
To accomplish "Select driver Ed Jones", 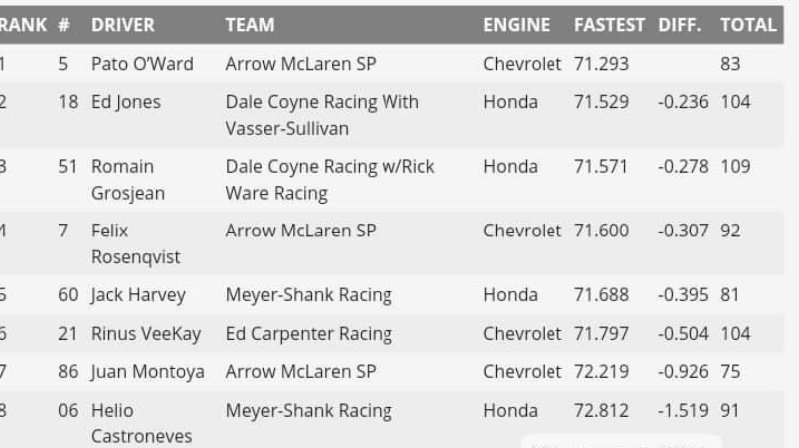I will point(125,102).
